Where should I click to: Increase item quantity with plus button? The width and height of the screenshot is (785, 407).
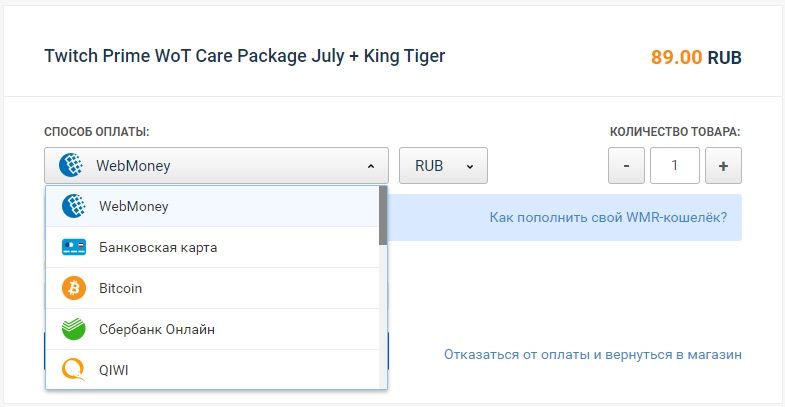pos(723,166)
